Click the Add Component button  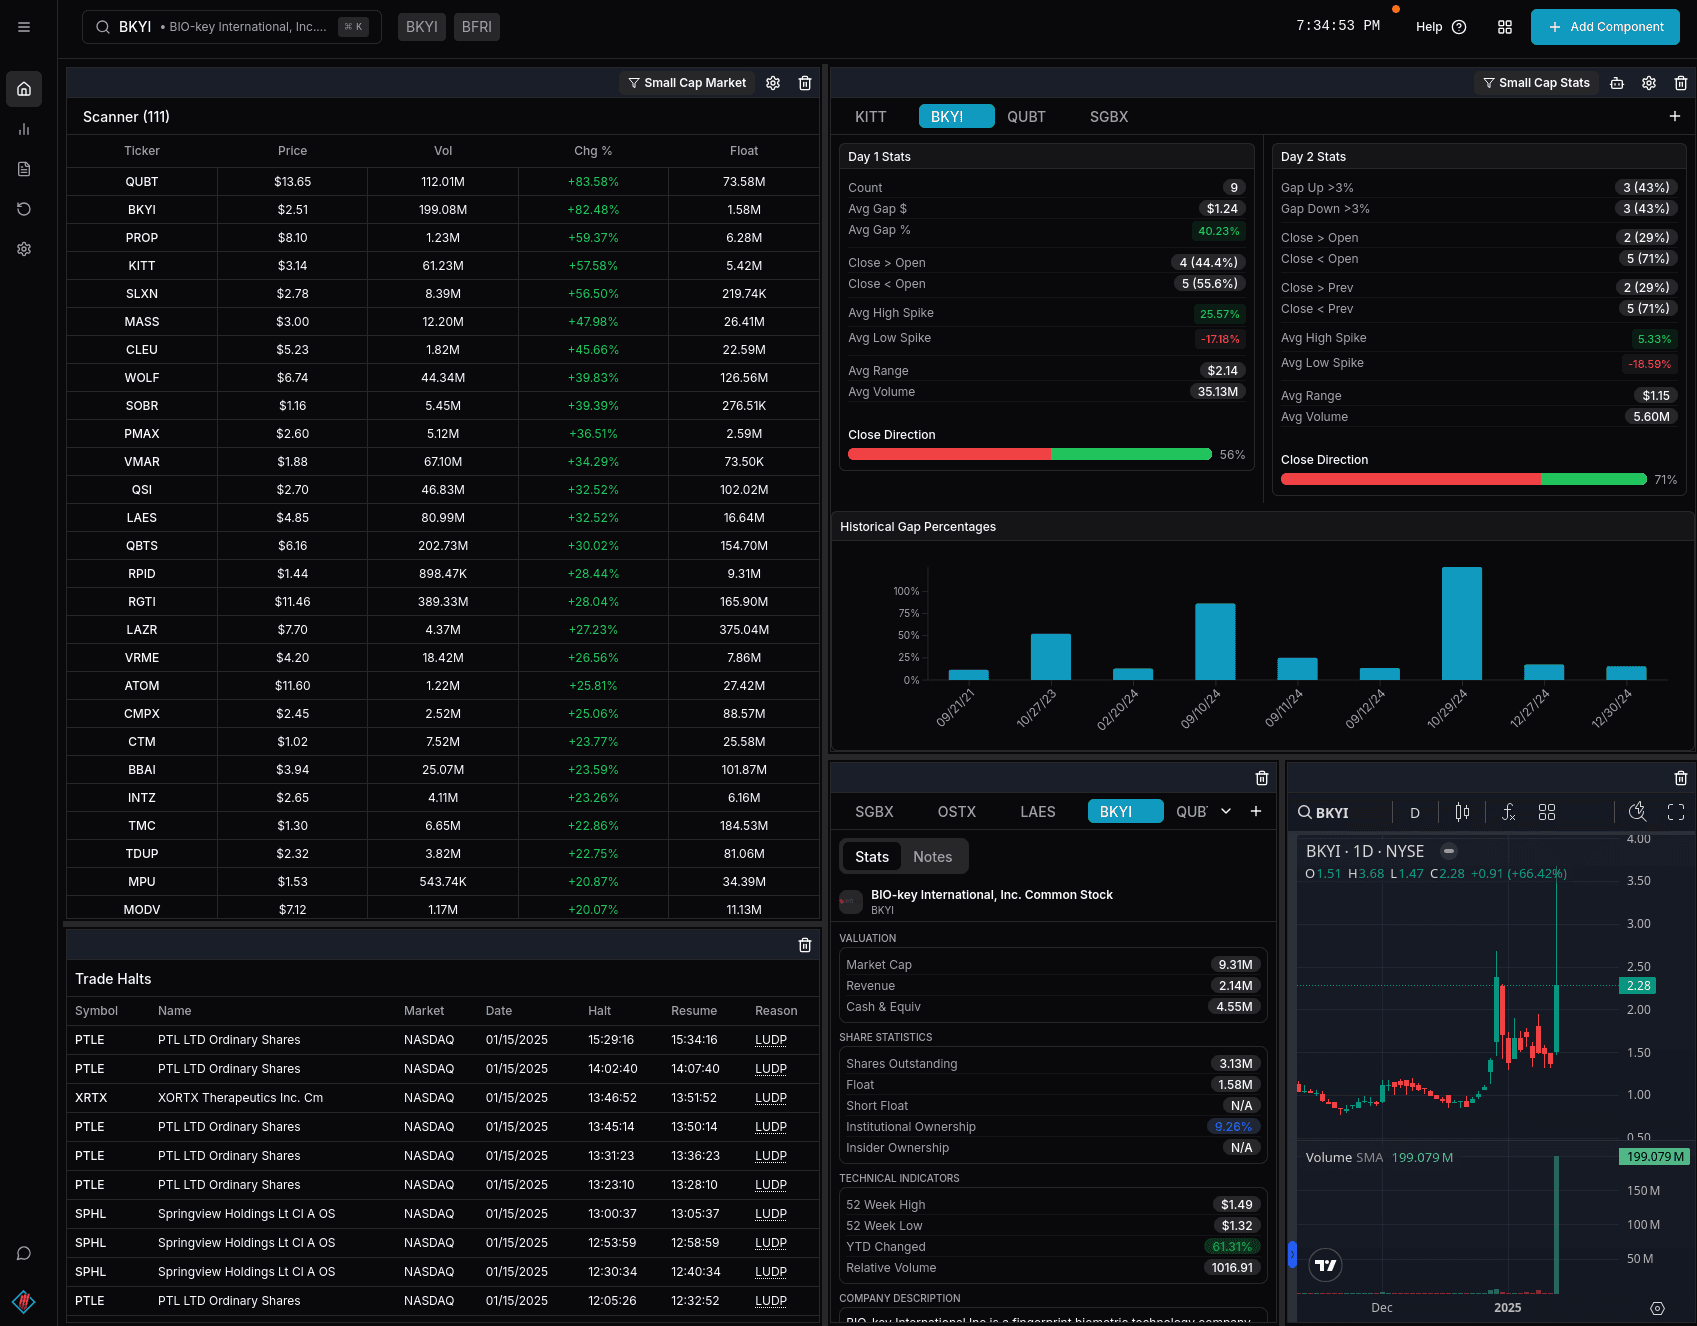point(1605,27)
